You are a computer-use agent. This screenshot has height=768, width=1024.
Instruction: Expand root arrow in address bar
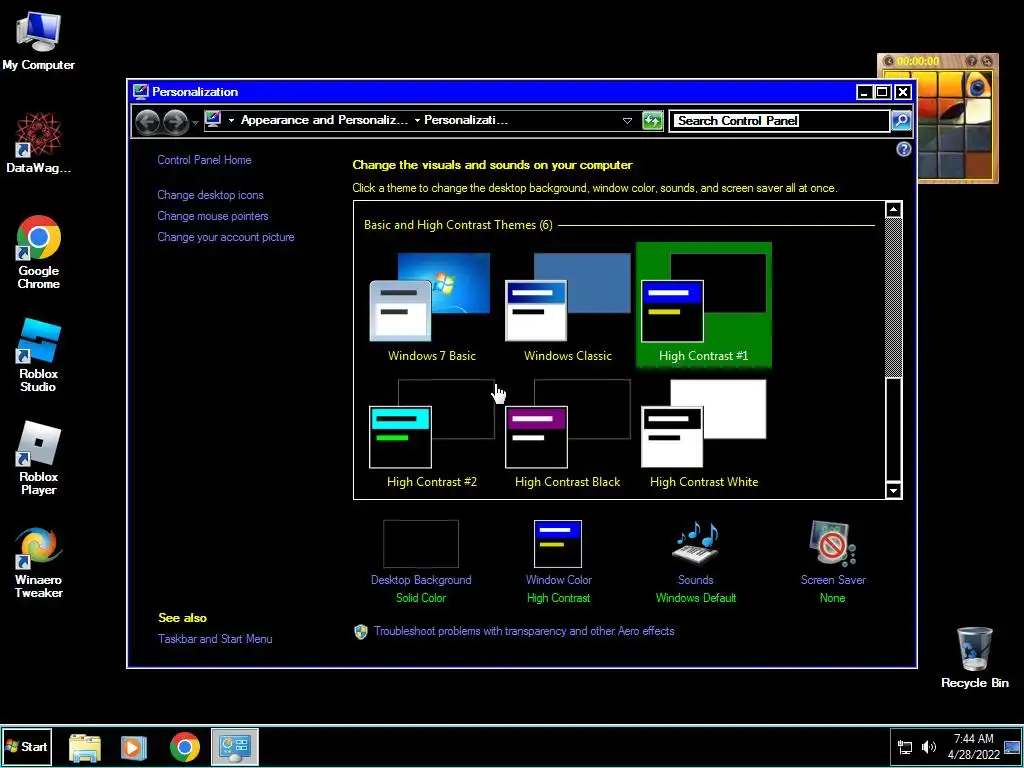coord(231,120)
